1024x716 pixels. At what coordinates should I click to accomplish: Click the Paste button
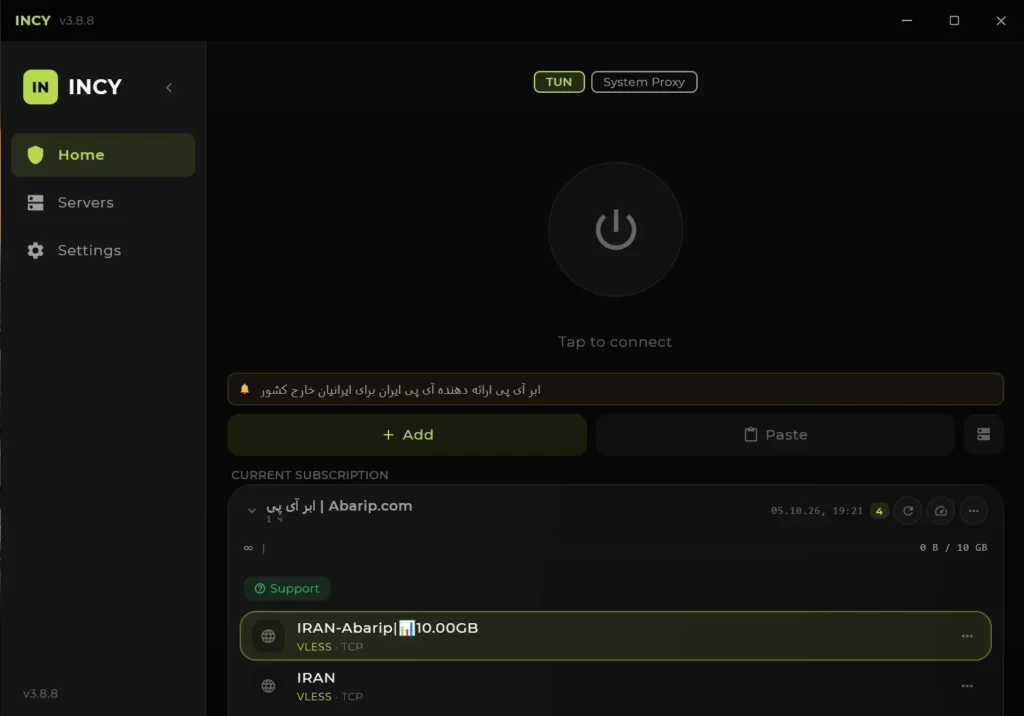pos(775,434)
